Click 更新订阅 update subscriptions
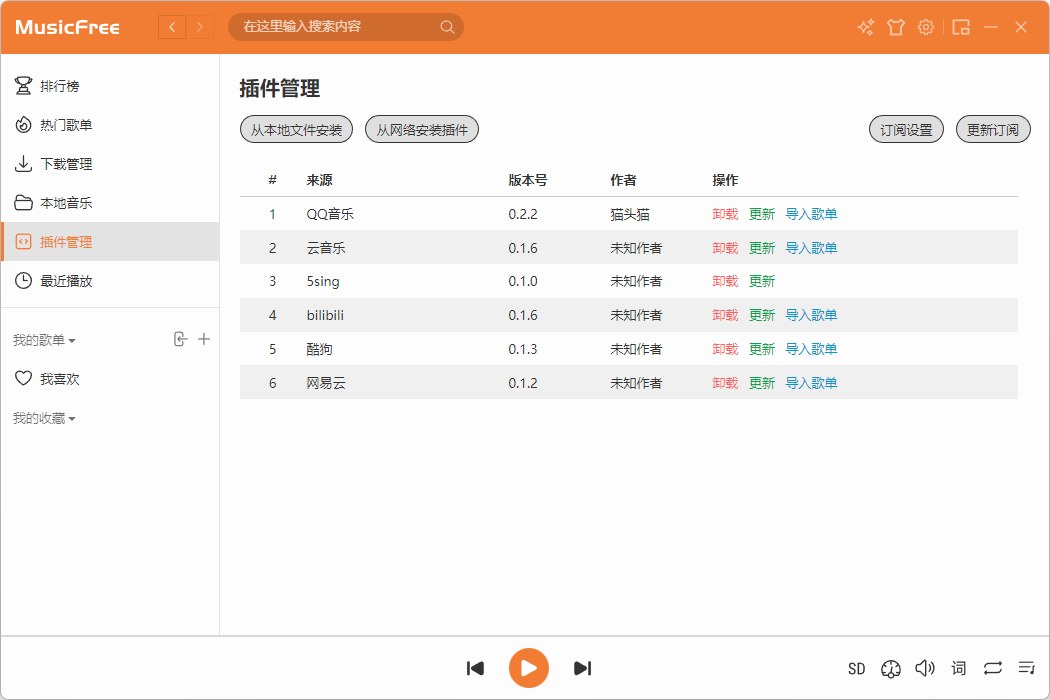 [993, 130]
